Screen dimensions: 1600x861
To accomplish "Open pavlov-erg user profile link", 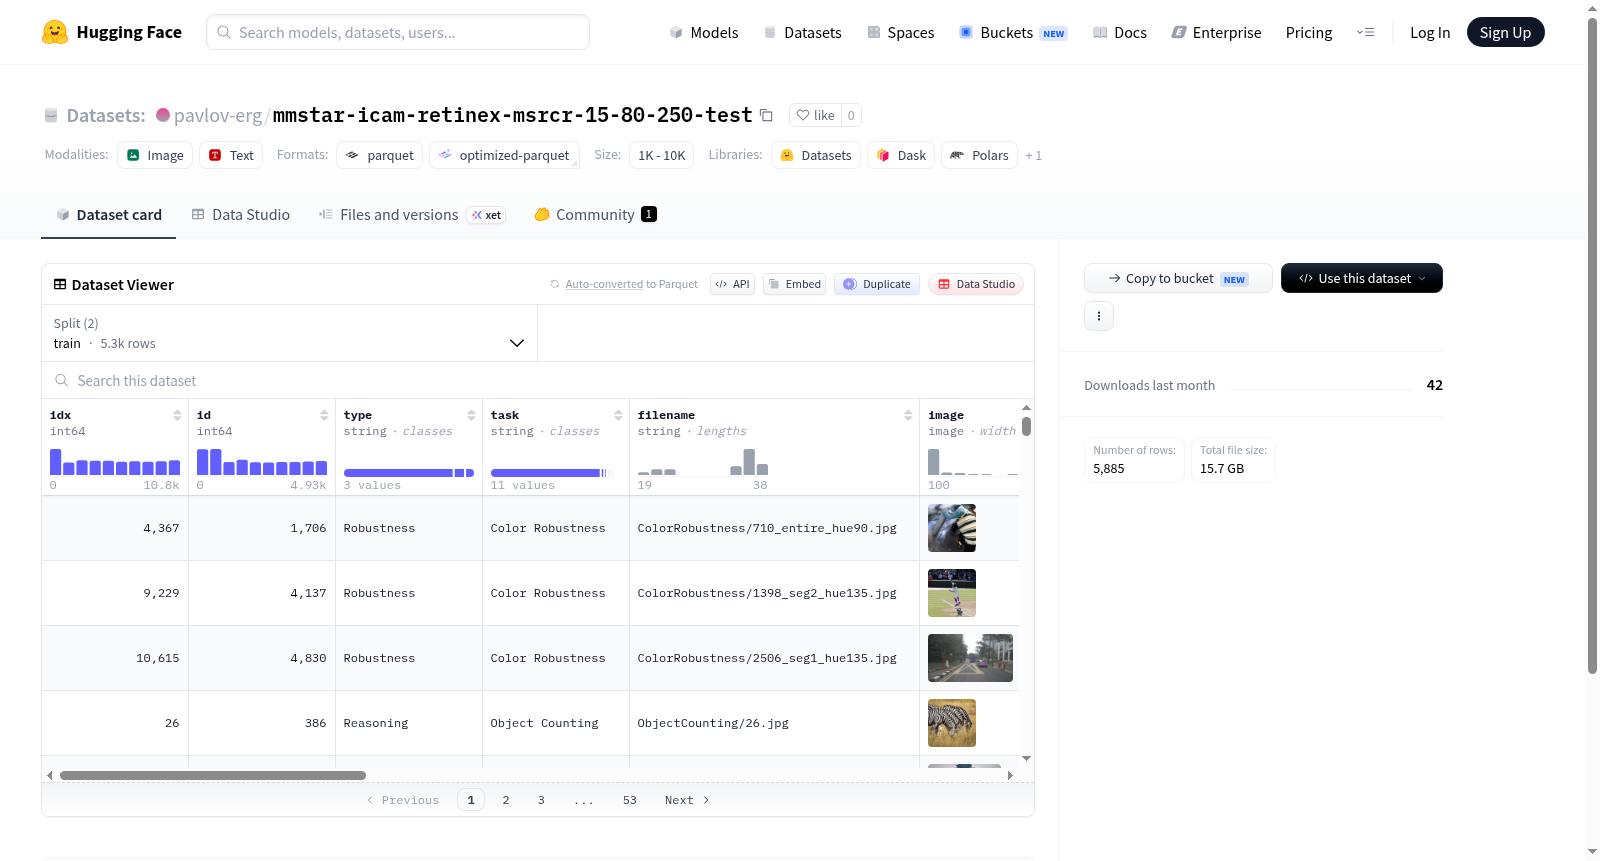I will coord(217,115).
